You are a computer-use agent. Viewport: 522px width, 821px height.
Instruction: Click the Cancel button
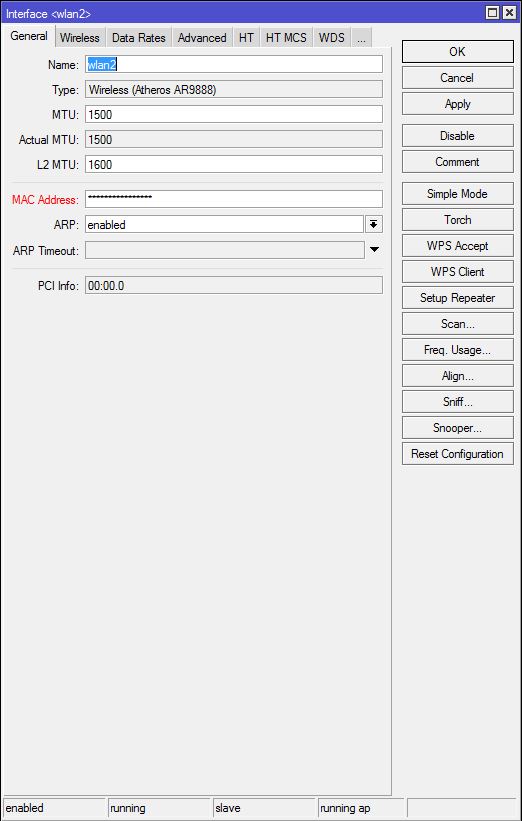coord(457,77)
